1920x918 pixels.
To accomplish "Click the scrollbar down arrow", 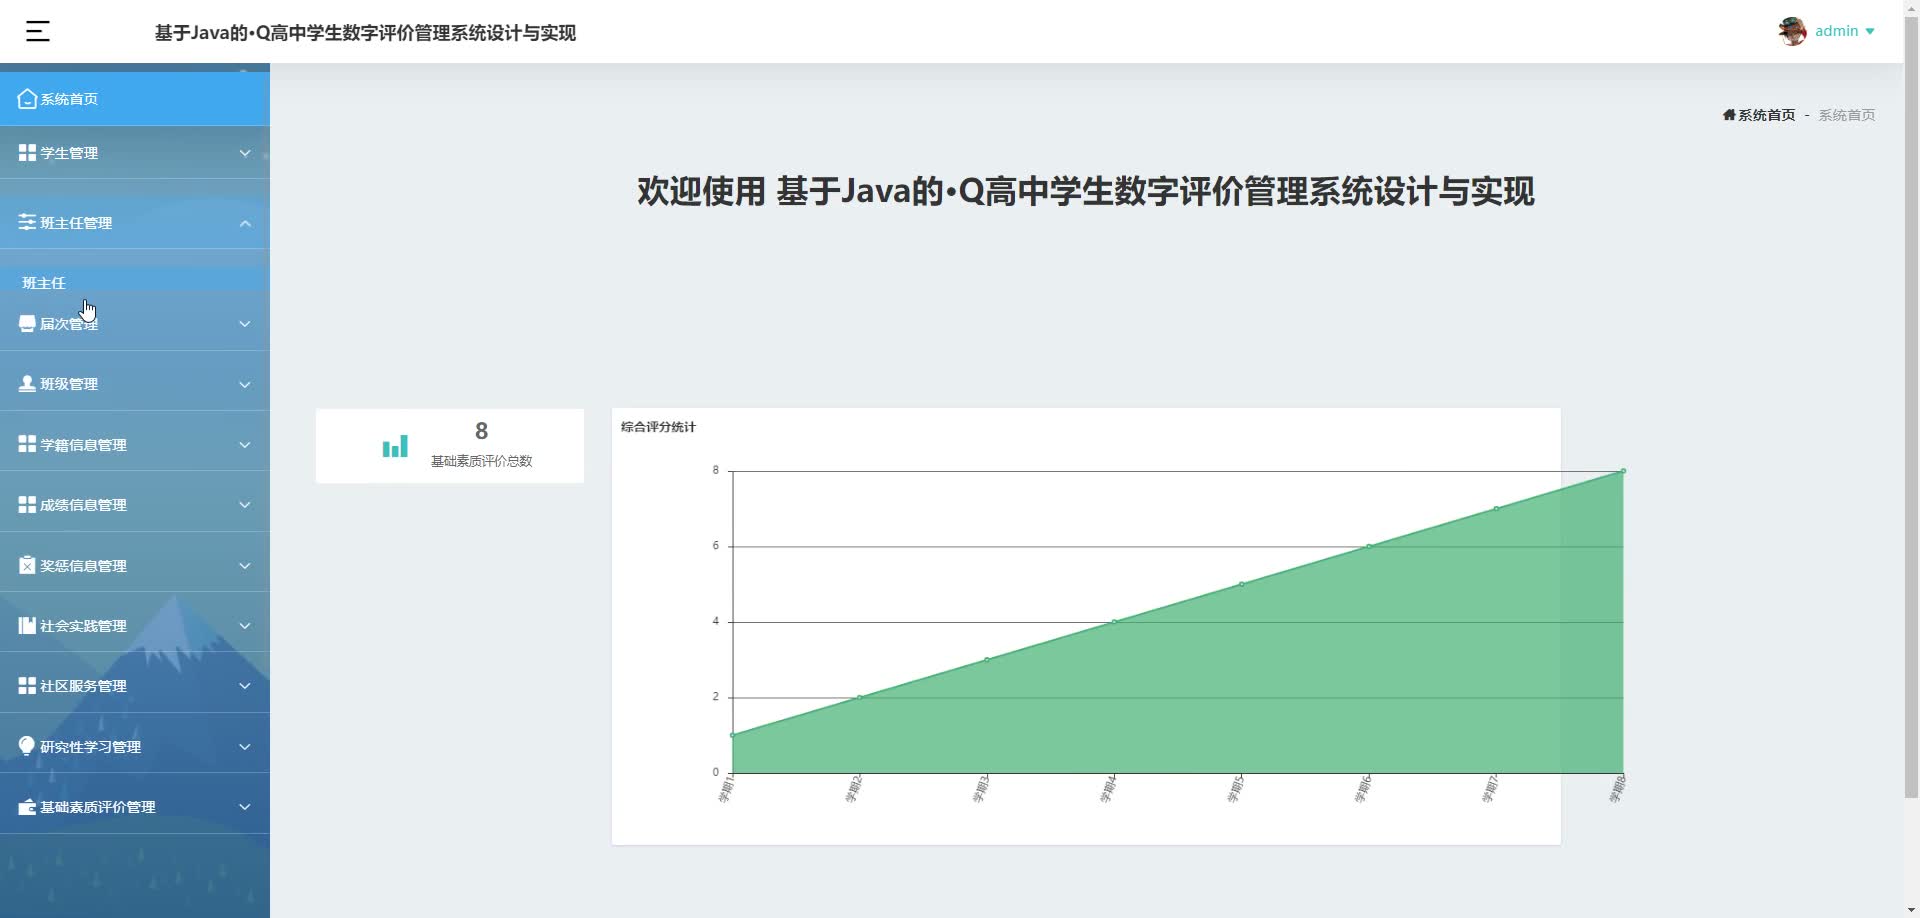I will coord(1911,909).
